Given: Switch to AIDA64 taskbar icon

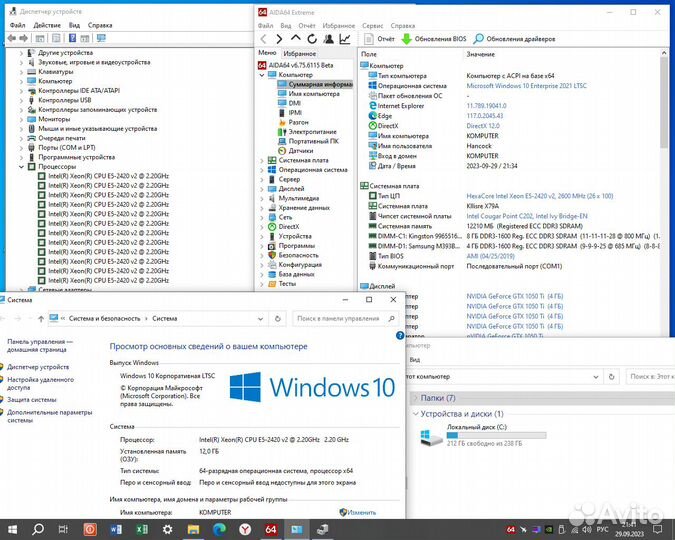Looking at the screenshot, I should click(x=271, y=529).
